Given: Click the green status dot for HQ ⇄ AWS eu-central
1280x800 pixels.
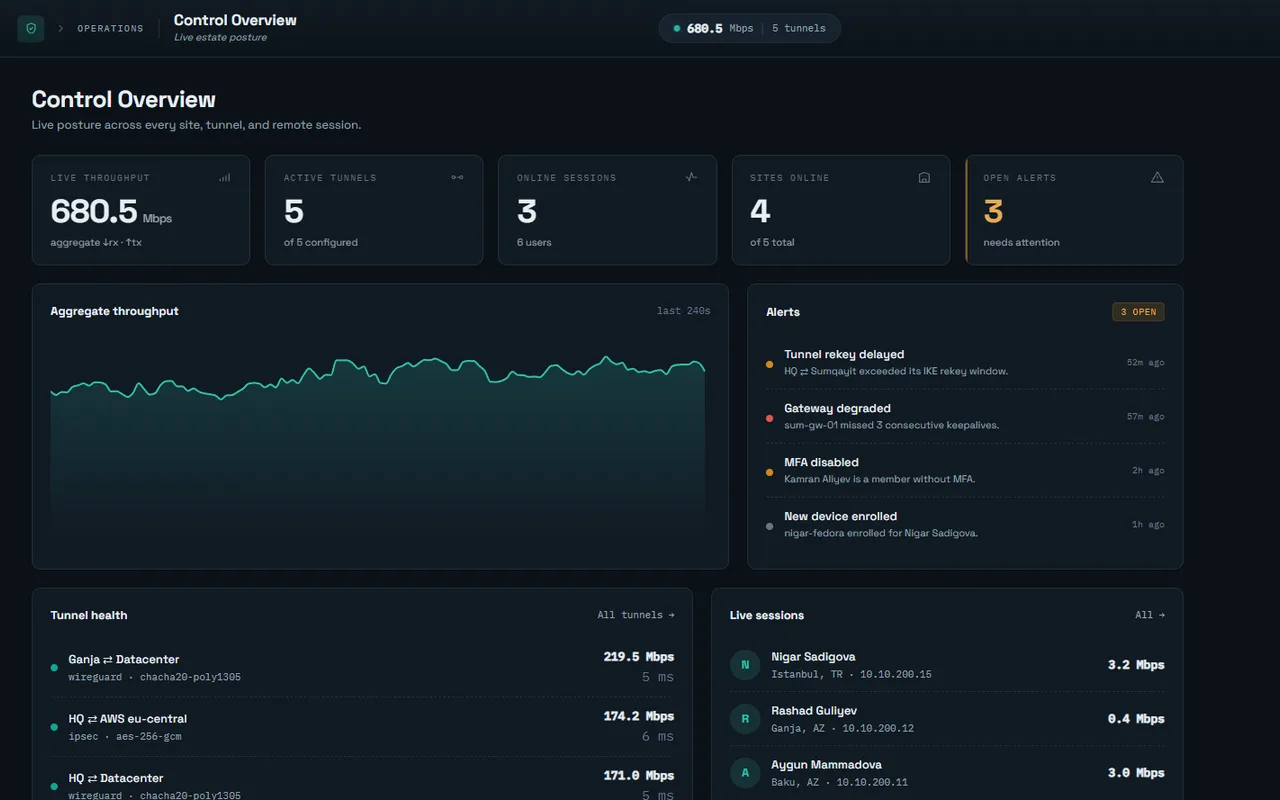Looking at the screenshot, I should pyautogui.click(x=54, y=727).
